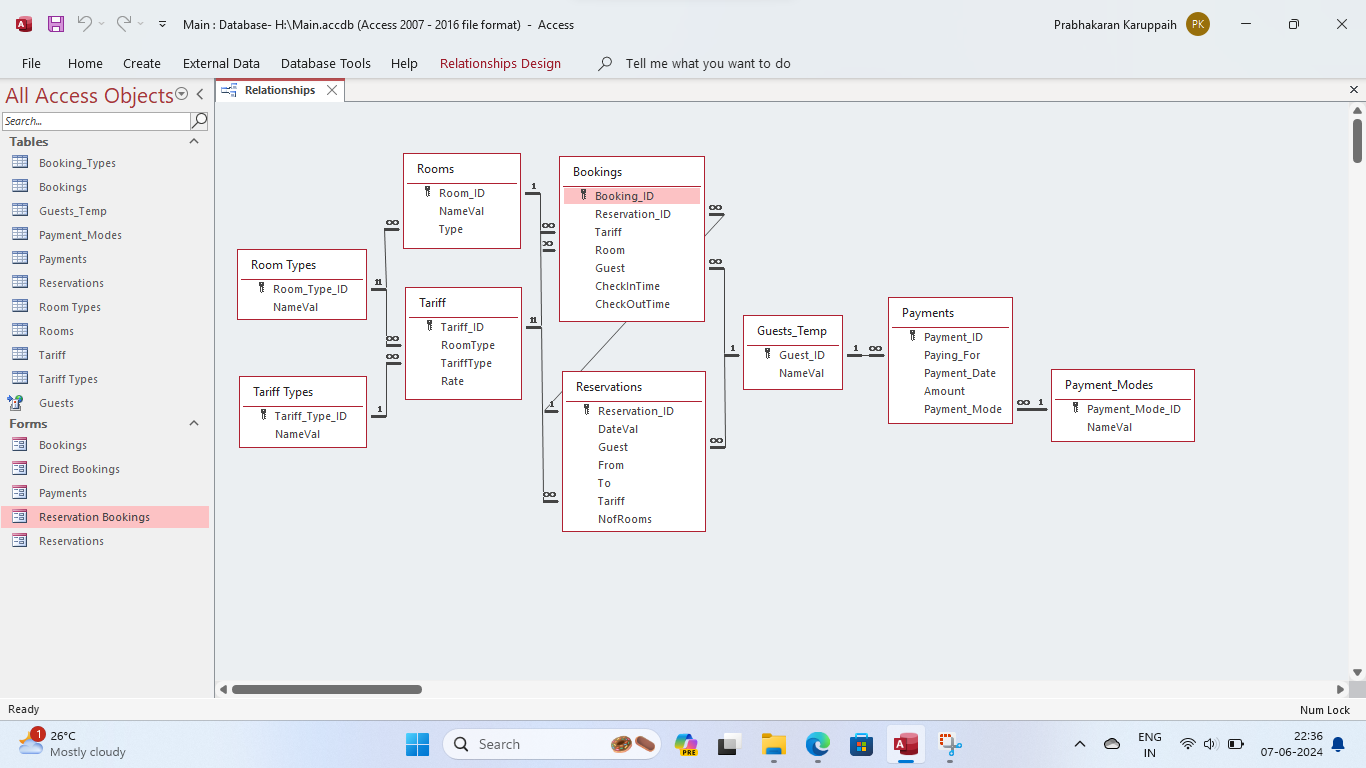
Task: Click the Tell me what you want to do box
Action: point(708,63)
